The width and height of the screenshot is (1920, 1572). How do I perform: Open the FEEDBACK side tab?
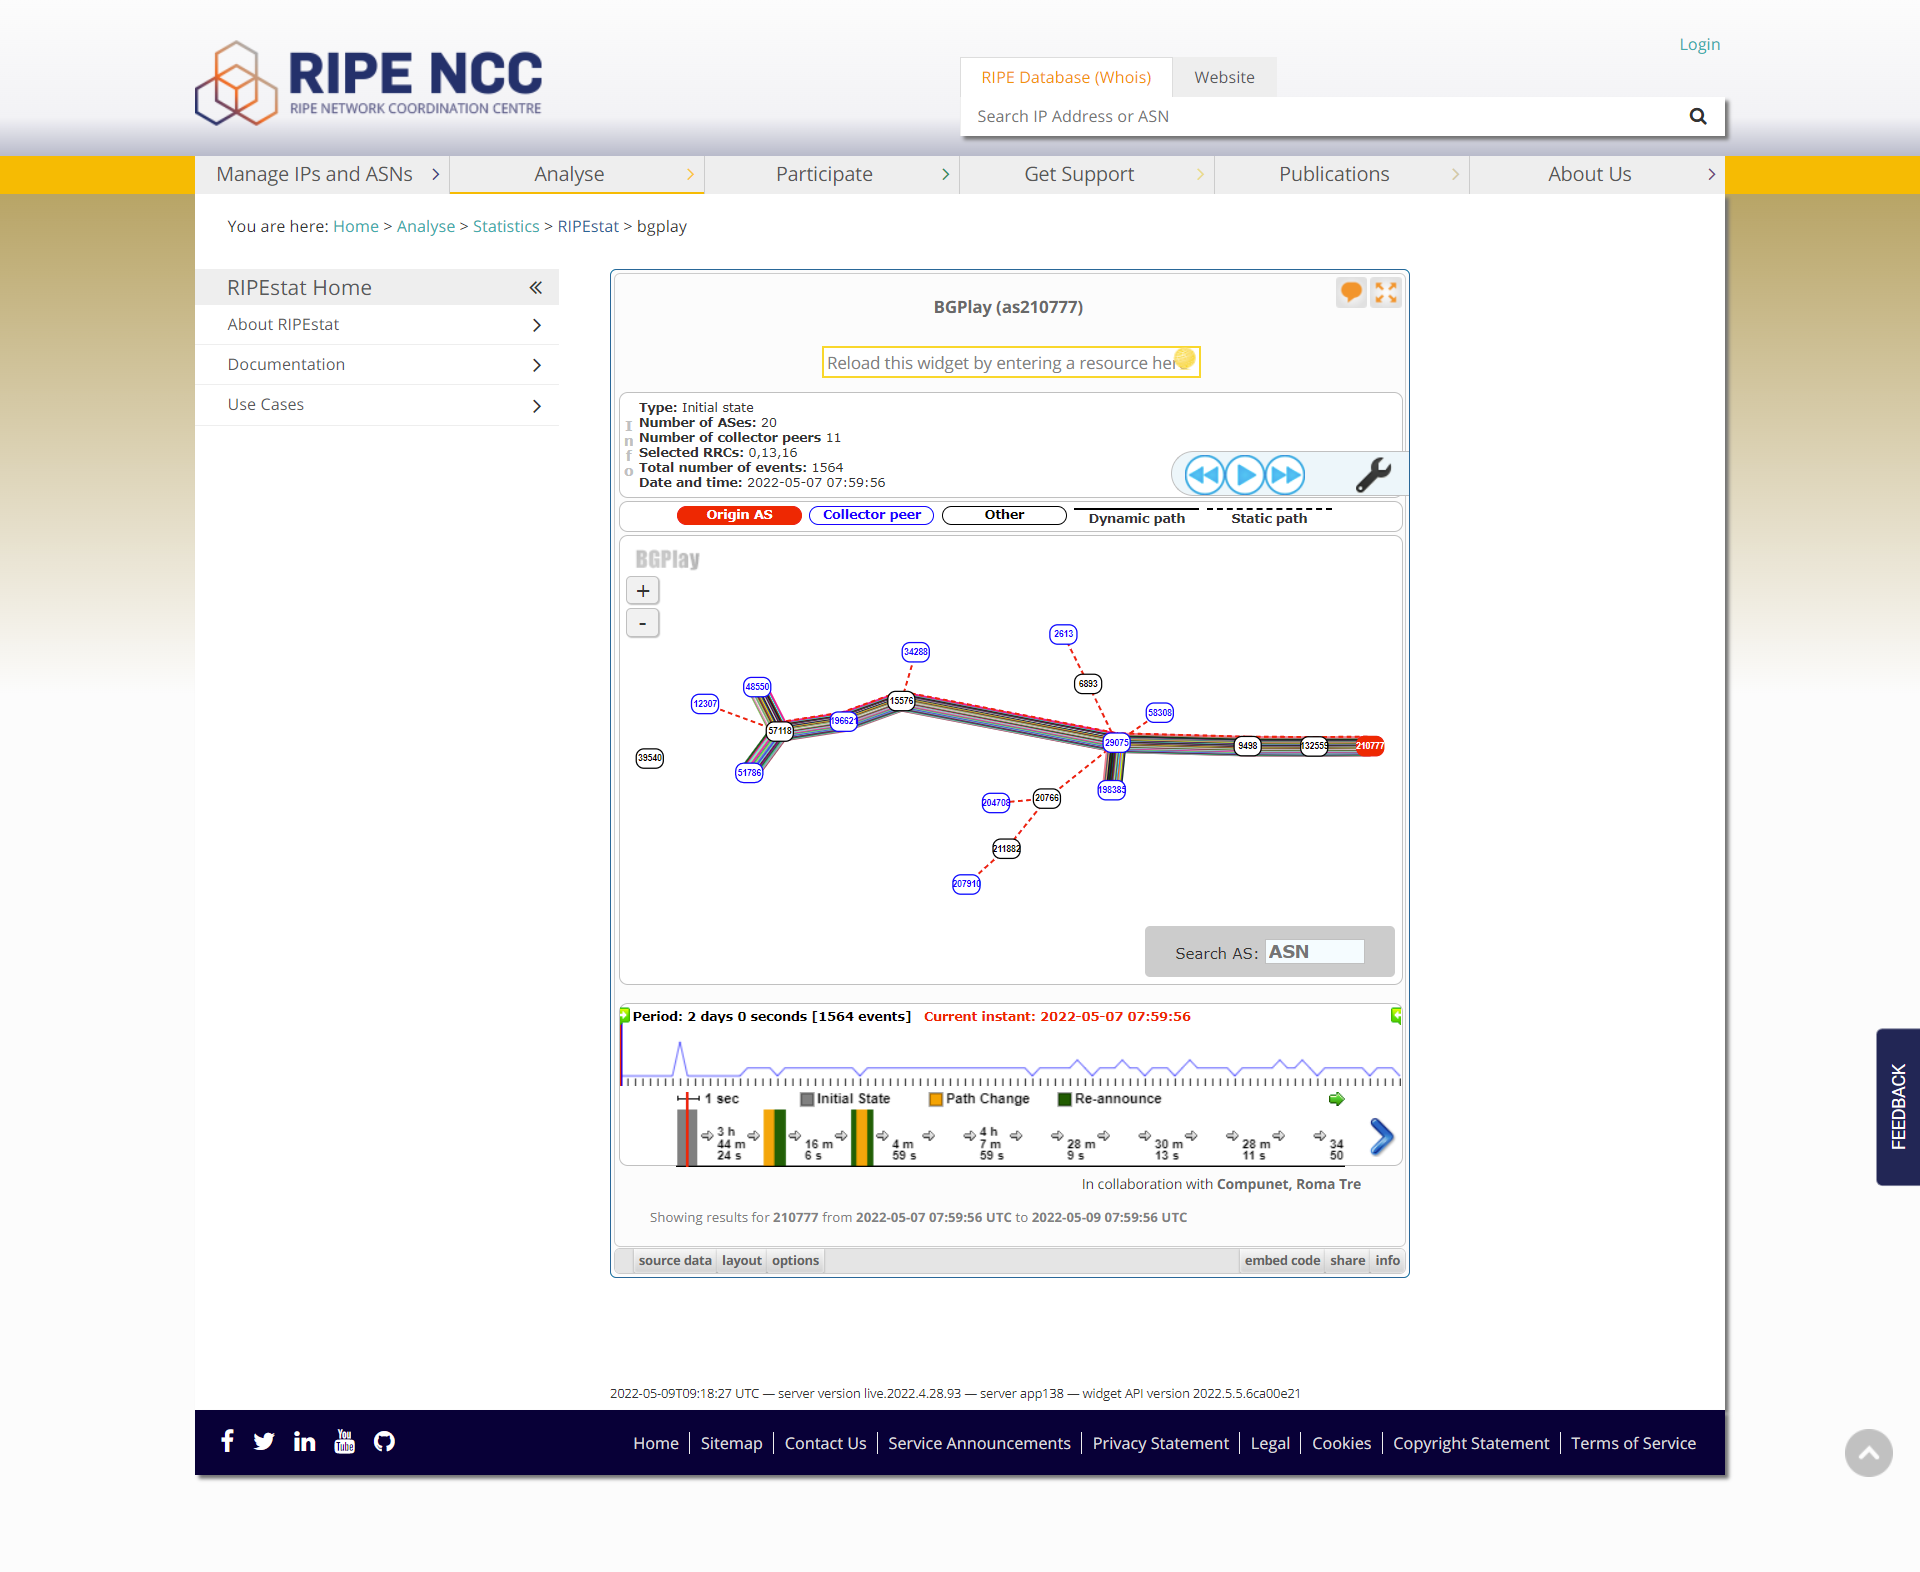[x=1898, y=1107]
